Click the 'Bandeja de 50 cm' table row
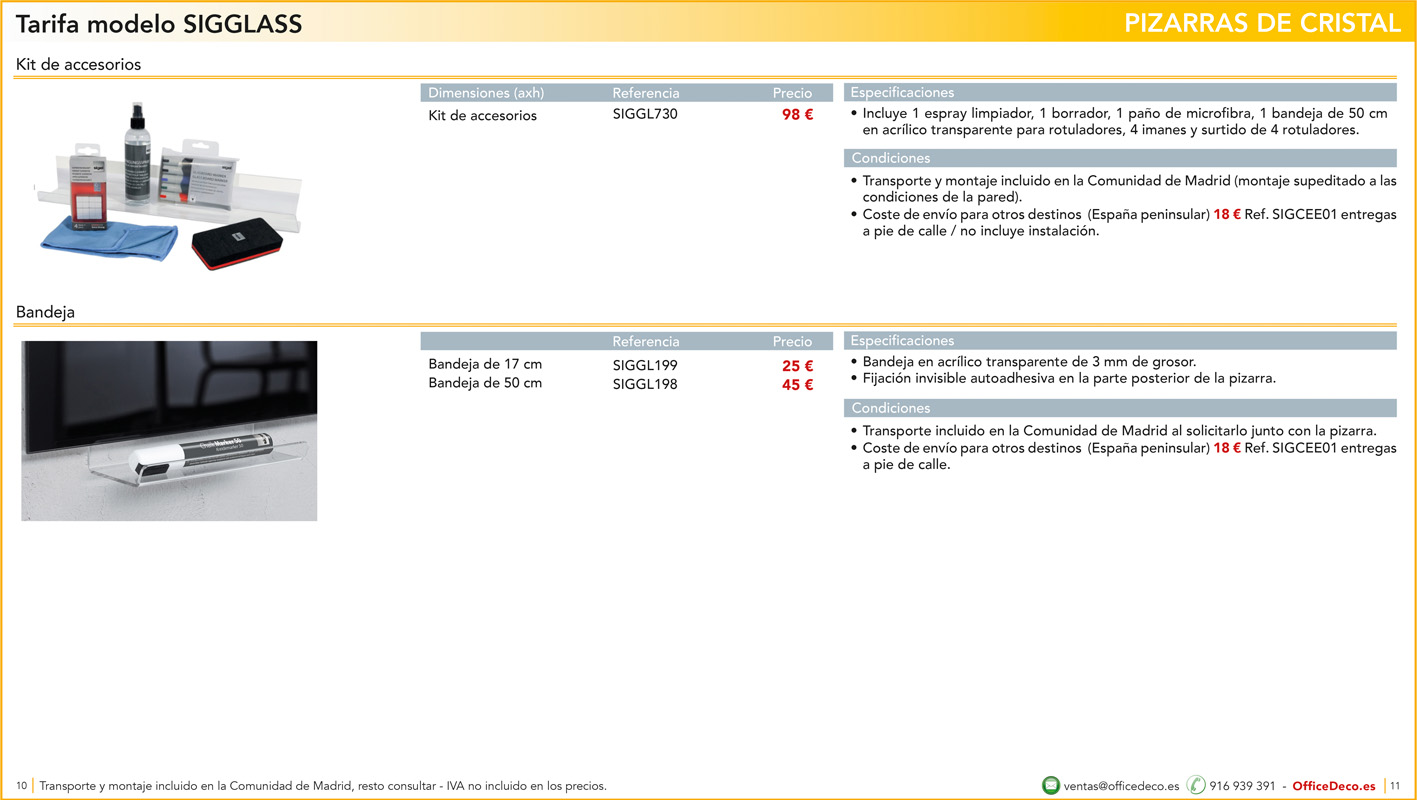This screenshot has width=1417, height=800. [485, 383]
